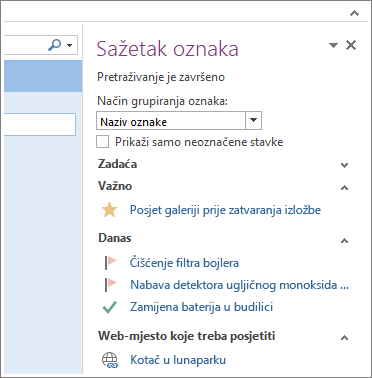Collapse the ribbon with the top chevron
This screenshot has height=378, width=372.
tap(354, 14)
